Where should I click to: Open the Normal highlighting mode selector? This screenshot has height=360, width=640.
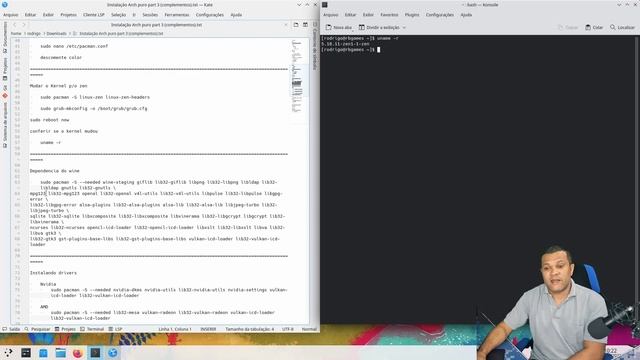(x=309, y=329)
